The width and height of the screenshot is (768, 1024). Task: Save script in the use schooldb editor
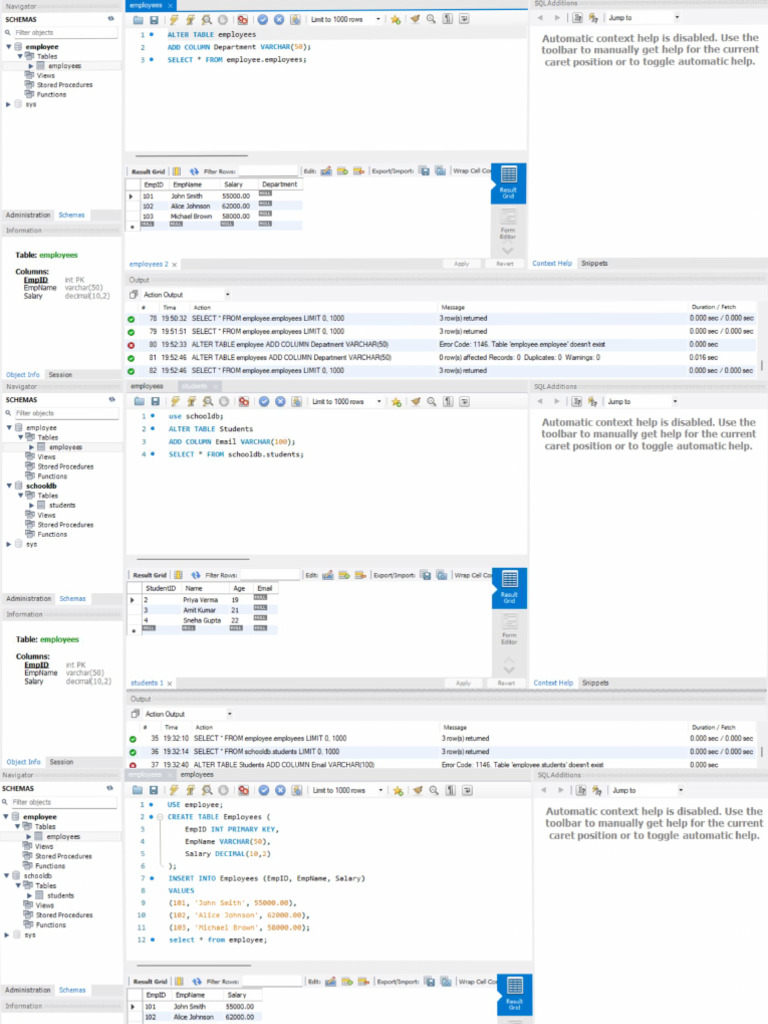point(155,402)
